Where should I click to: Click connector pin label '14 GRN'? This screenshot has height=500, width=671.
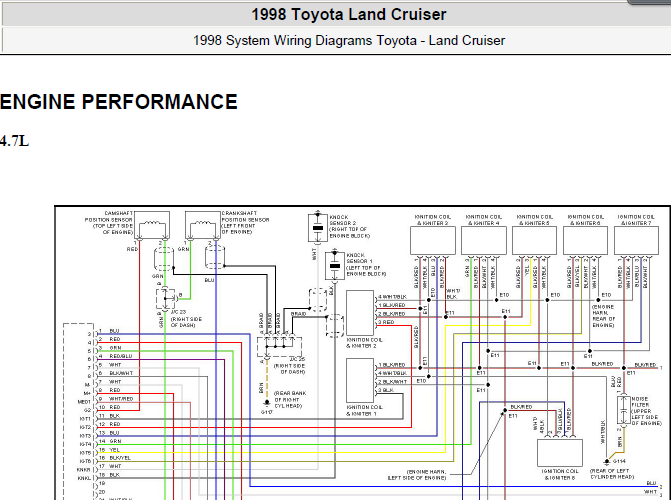pyautogui.click(x=110, y=441)
